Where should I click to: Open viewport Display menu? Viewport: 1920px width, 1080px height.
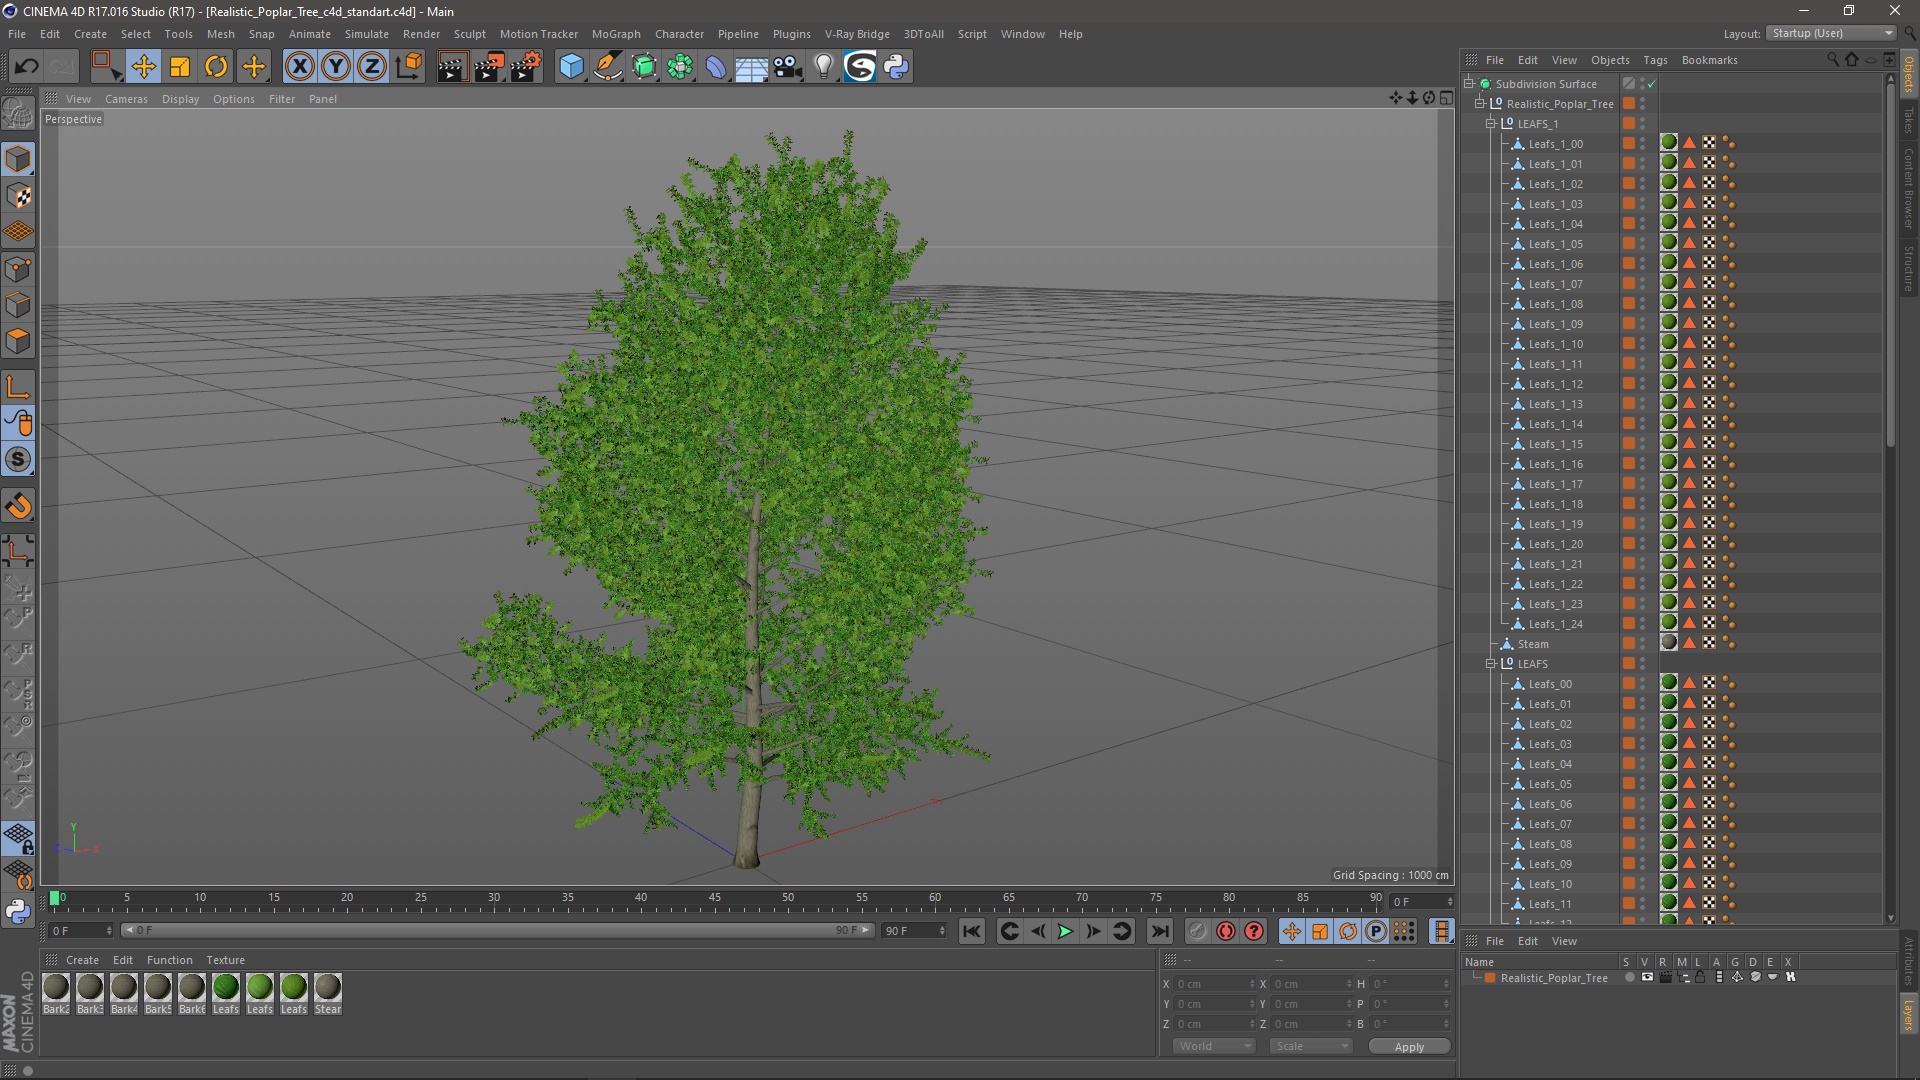pyautogui.click(x=180, y=99)
